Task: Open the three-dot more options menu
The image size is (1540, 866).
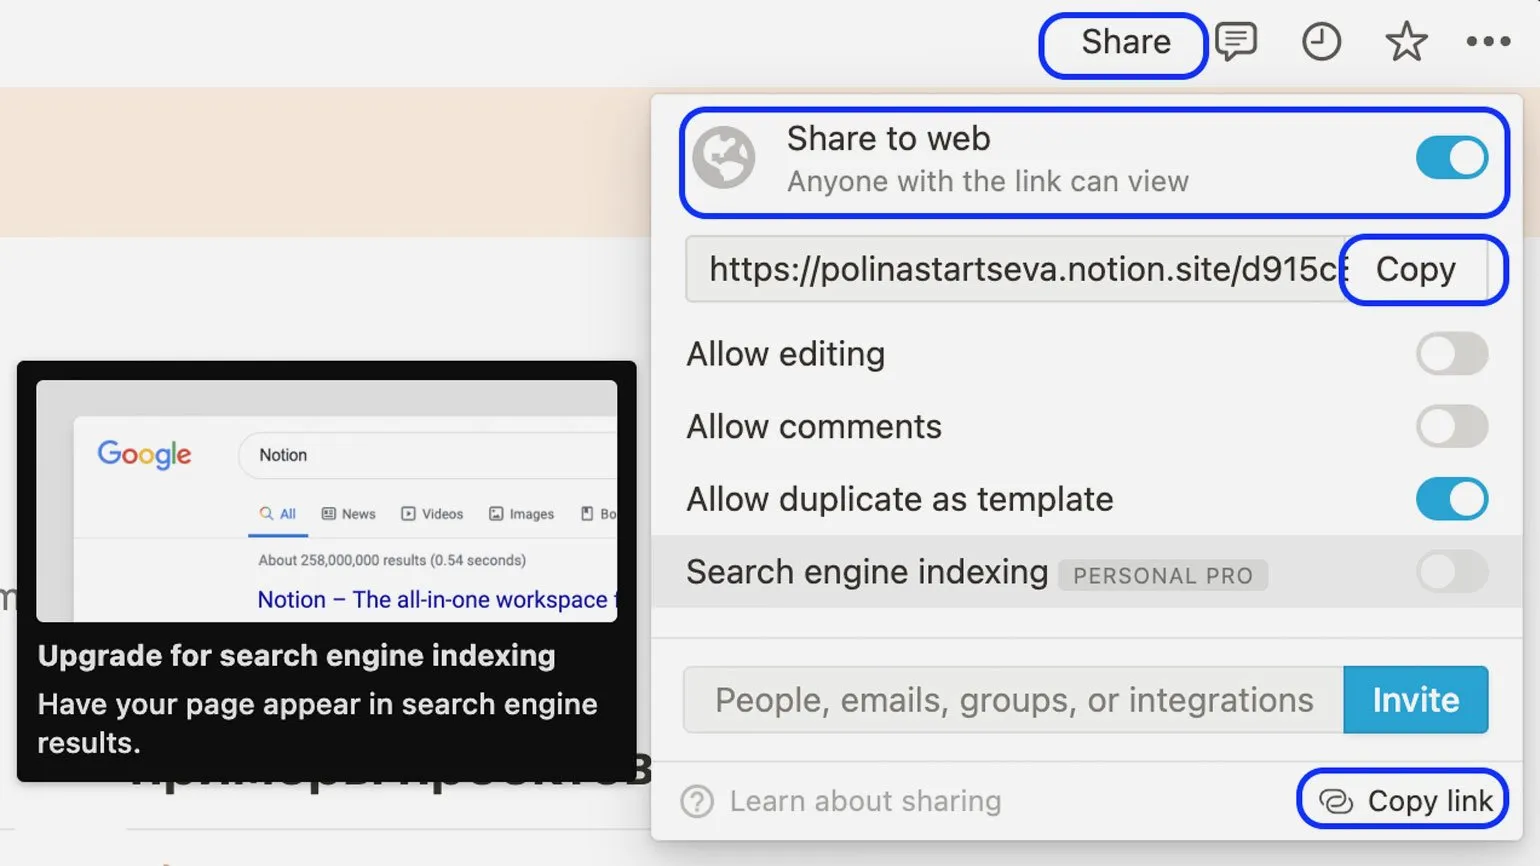Action: pyautogui.click(x=1488, y=42)
